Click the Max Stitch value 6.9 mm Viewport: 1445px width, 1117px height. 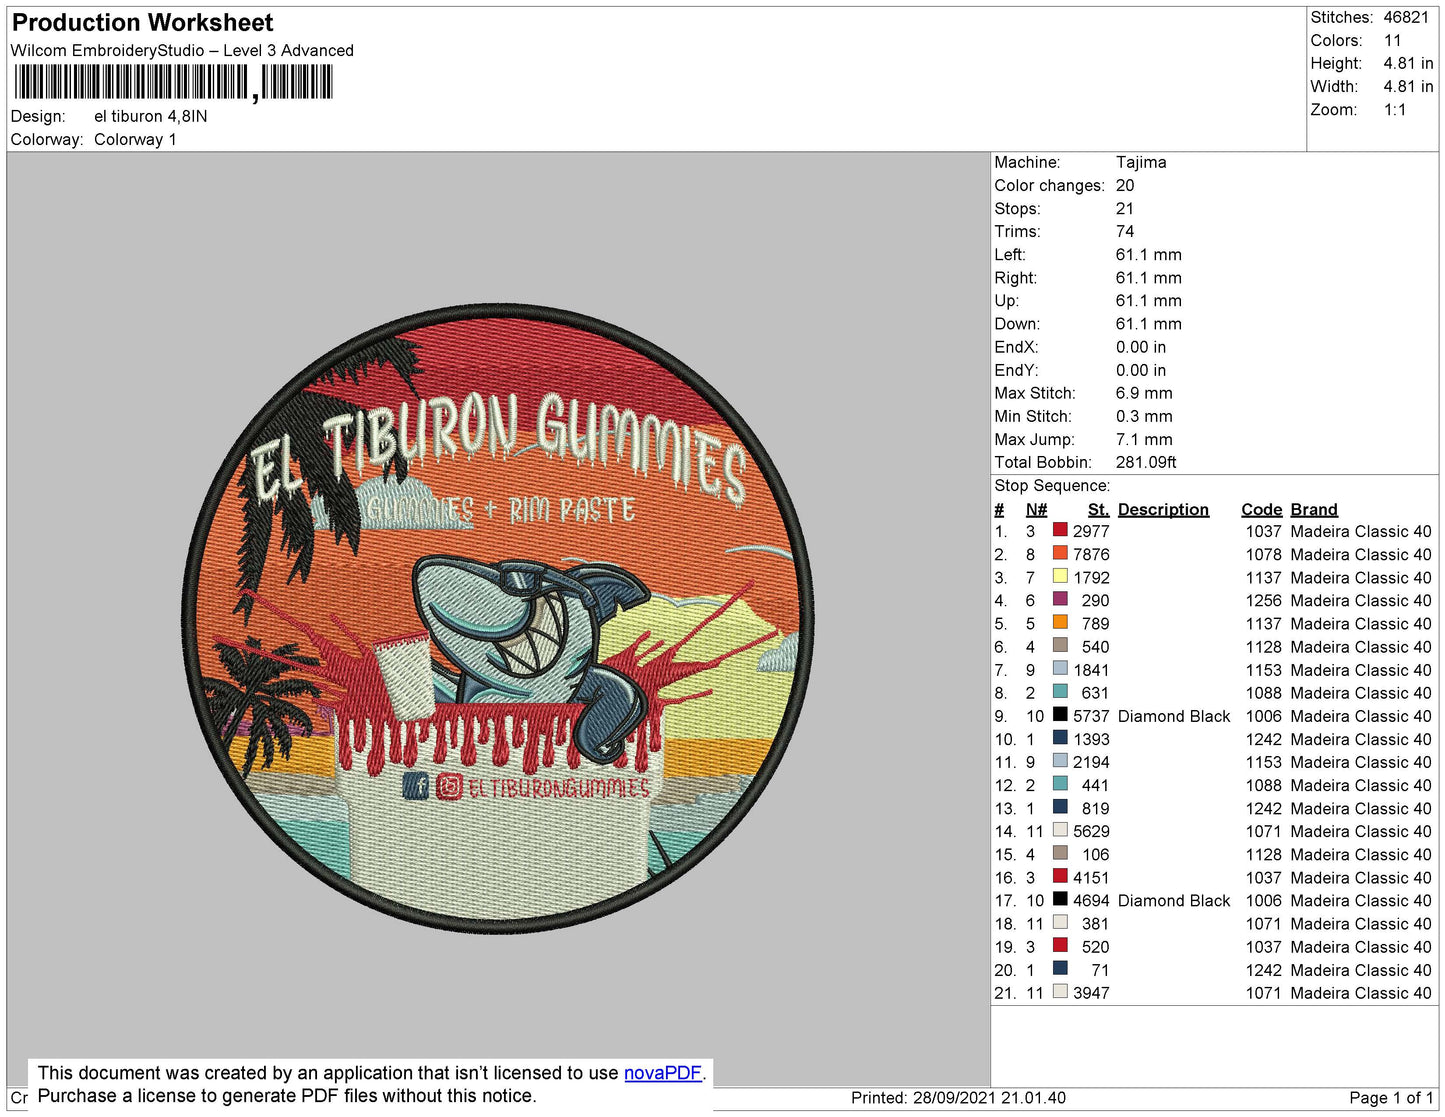pyautogui.click(x=1144, y=393)
